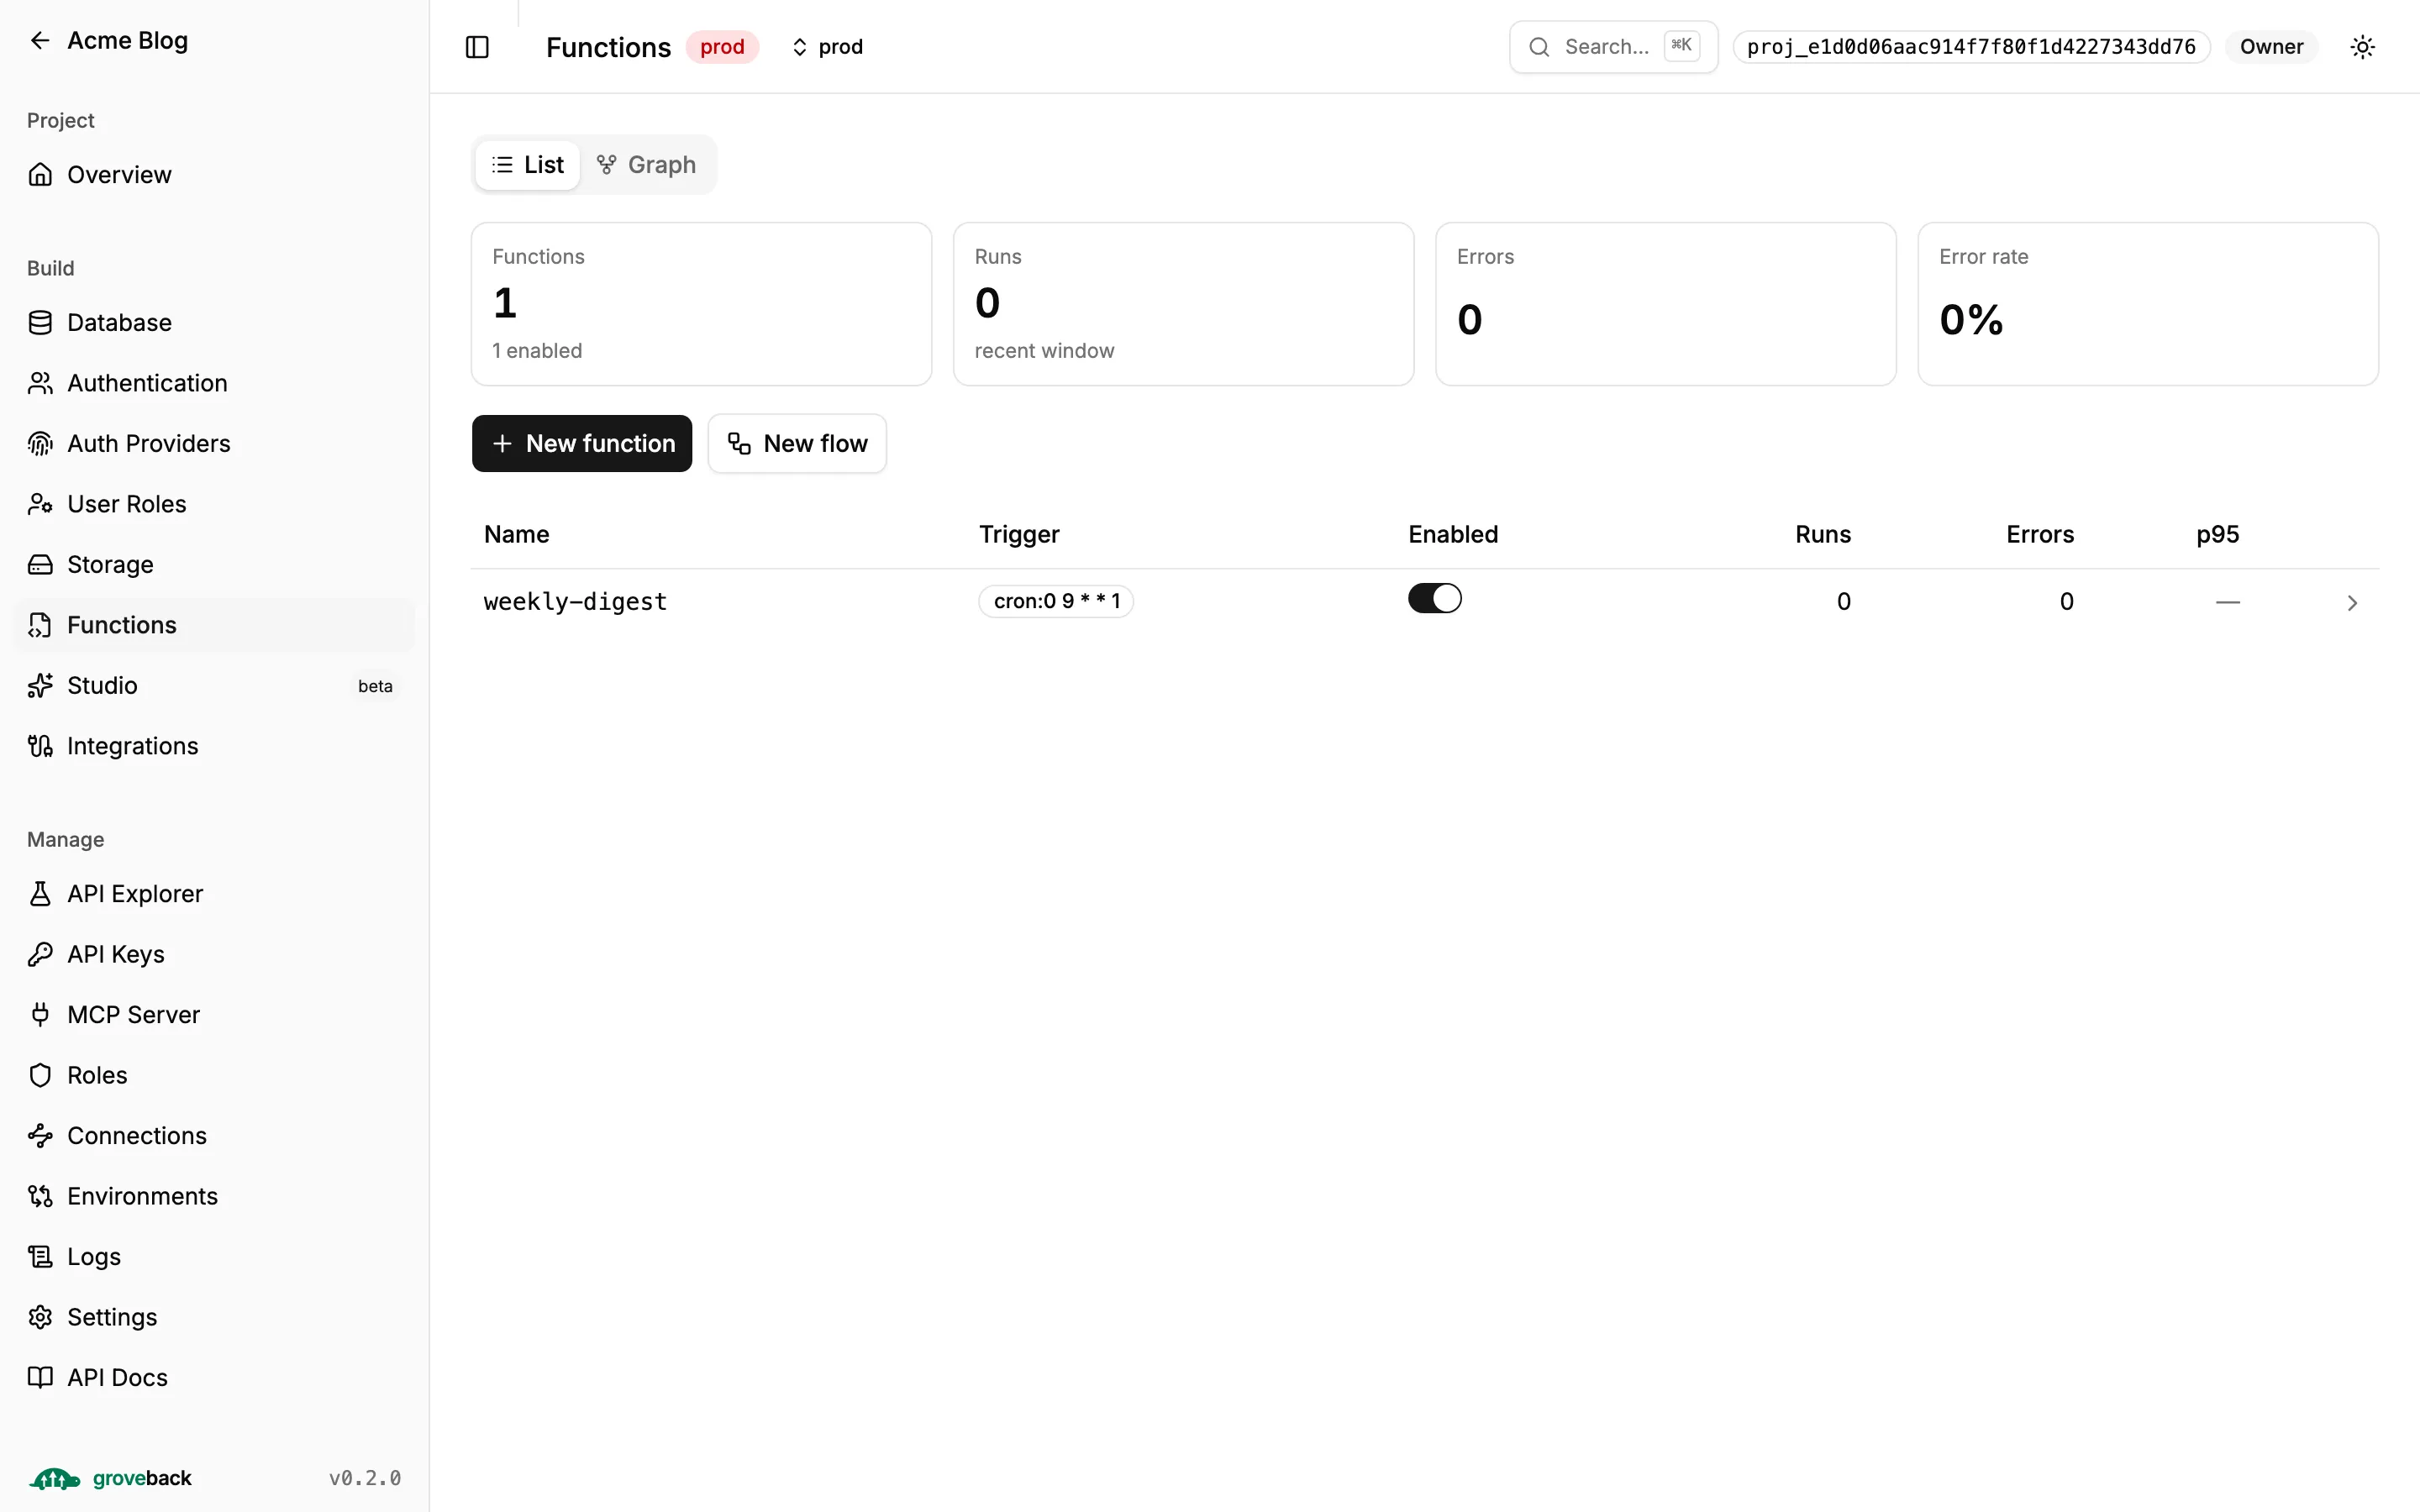Click the Trigger column header

(1019, 534)
